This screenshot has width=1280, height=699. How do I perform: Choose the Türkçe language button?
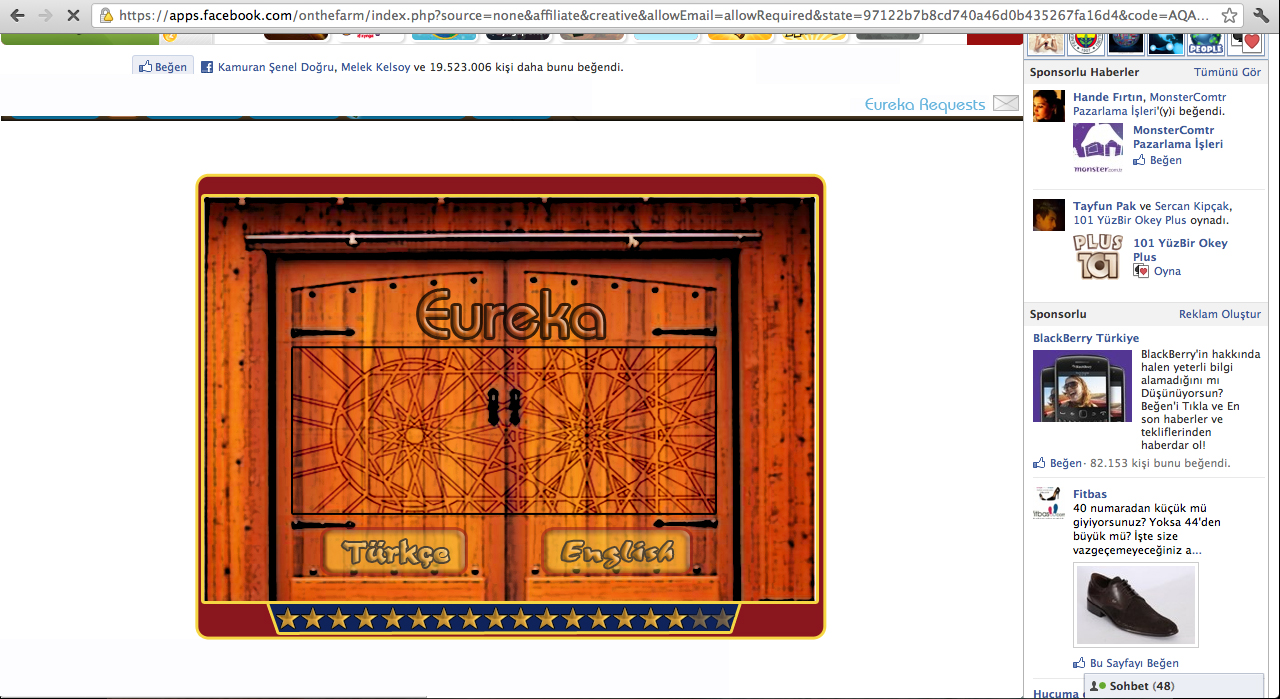[x=394, y=552]
